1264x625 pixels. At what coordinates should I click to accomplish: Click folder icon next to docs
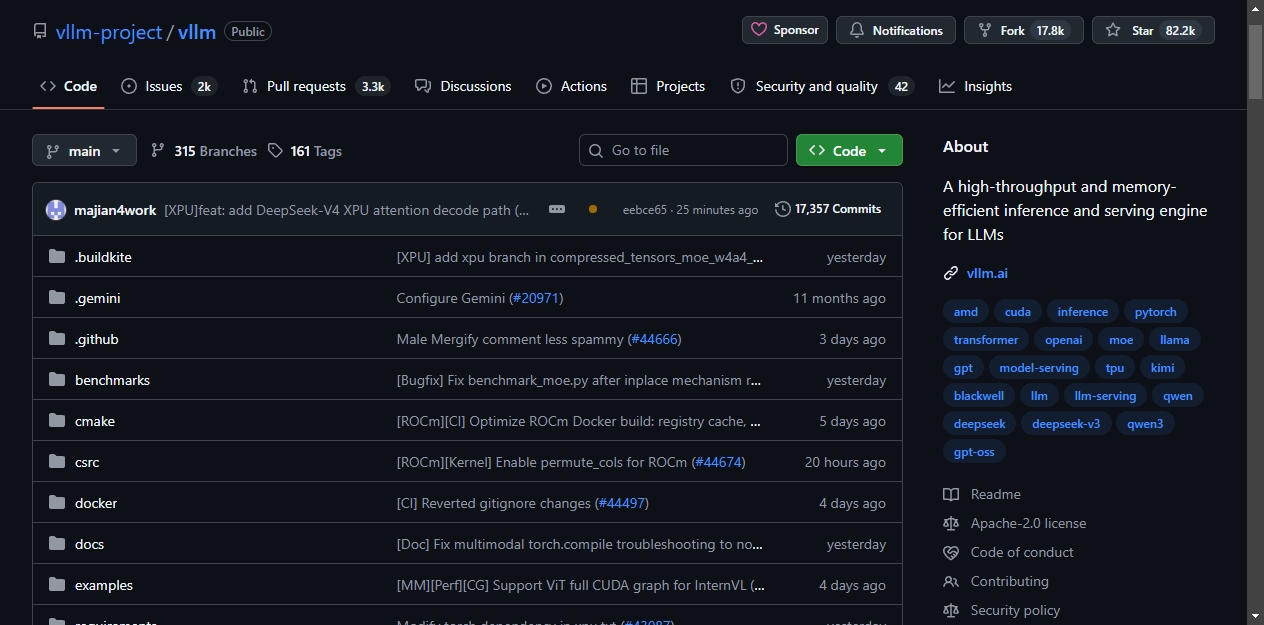[x=57, y=544]
